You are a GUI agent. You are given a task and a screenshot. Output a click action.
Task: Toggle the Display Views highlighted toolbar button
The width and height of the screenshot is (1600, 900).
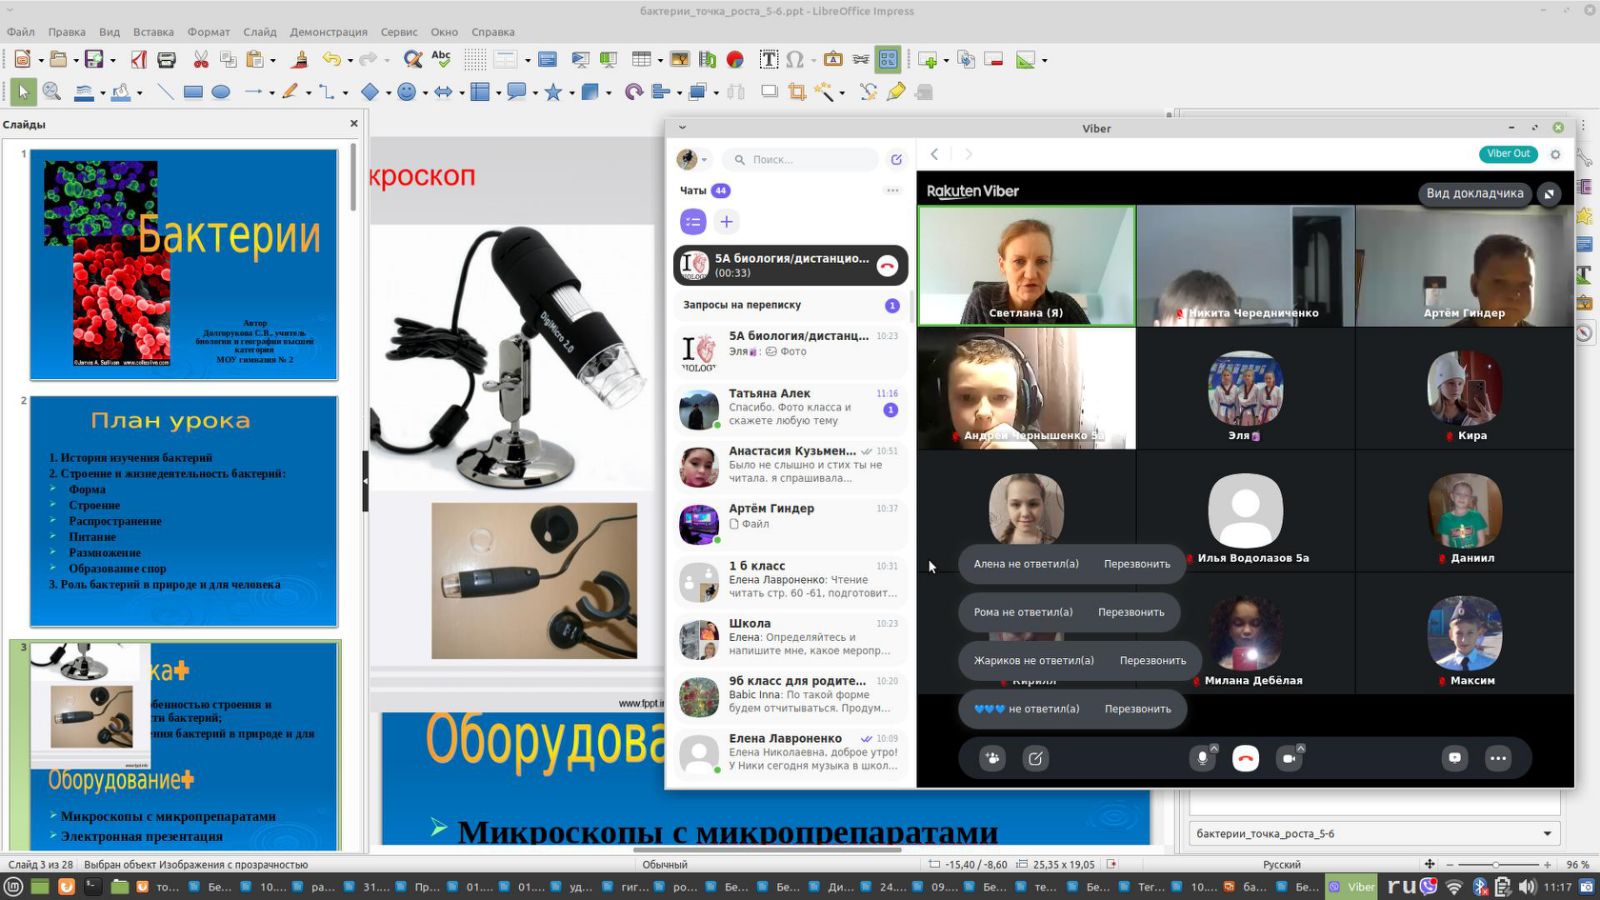point(888,60)
